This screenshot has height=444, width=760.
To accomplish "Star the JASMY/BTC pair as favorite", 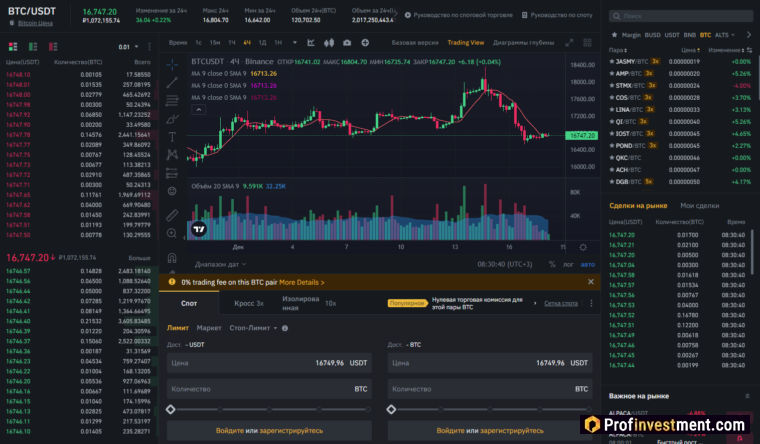I will click(x=612, y=62).
